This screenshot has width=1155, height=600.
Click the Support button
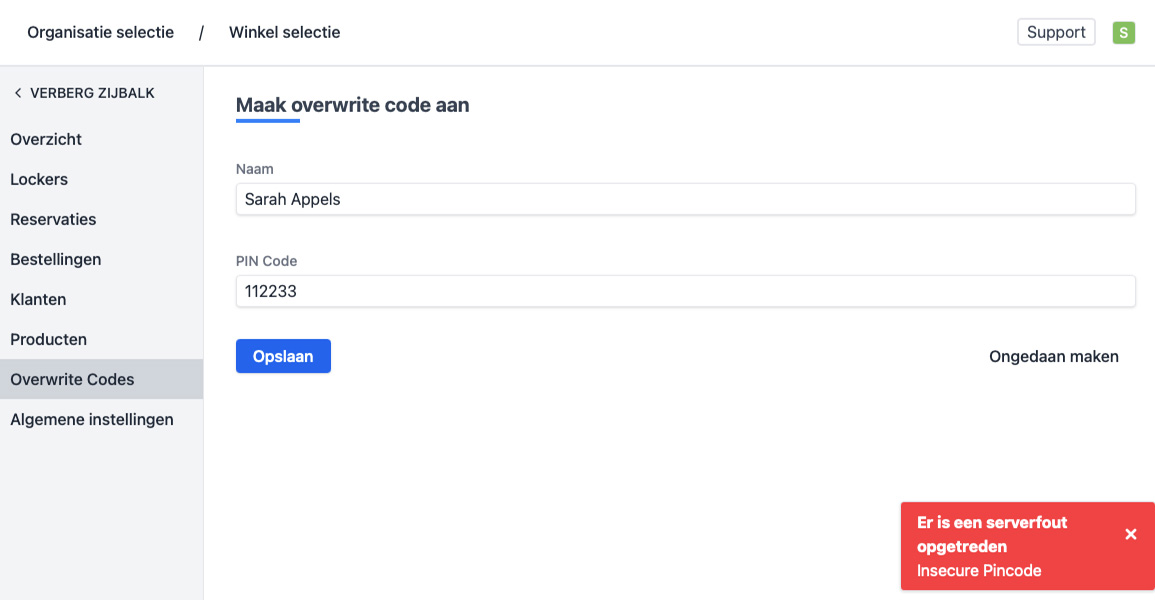coord(1056,33)
